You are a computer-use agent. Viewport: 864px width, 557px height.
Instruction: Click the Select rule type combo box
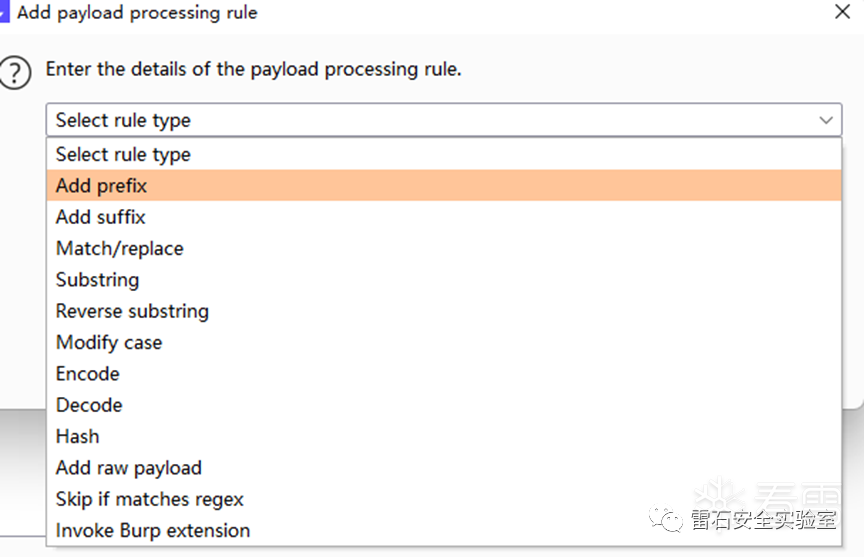pyautogui.click(x=430, y=120)
